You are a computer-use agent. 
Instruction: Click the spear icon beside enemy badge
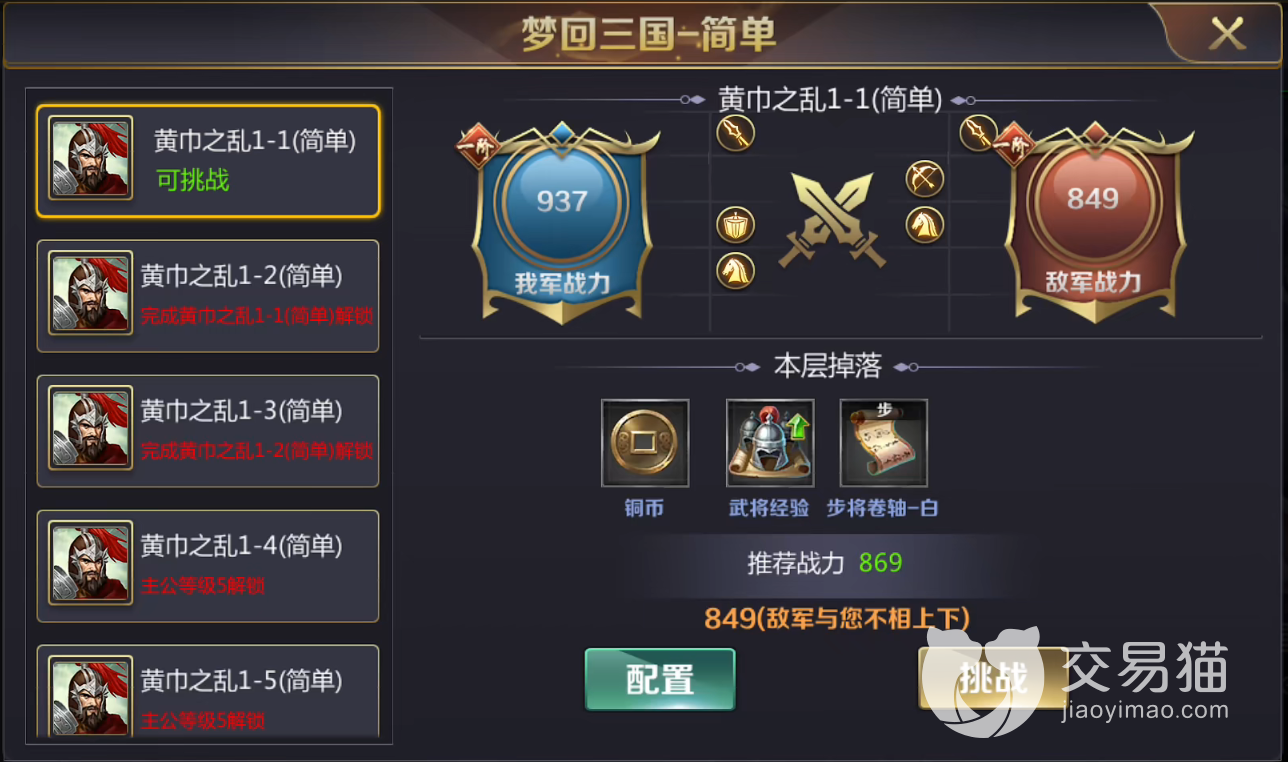coord(979,132)
